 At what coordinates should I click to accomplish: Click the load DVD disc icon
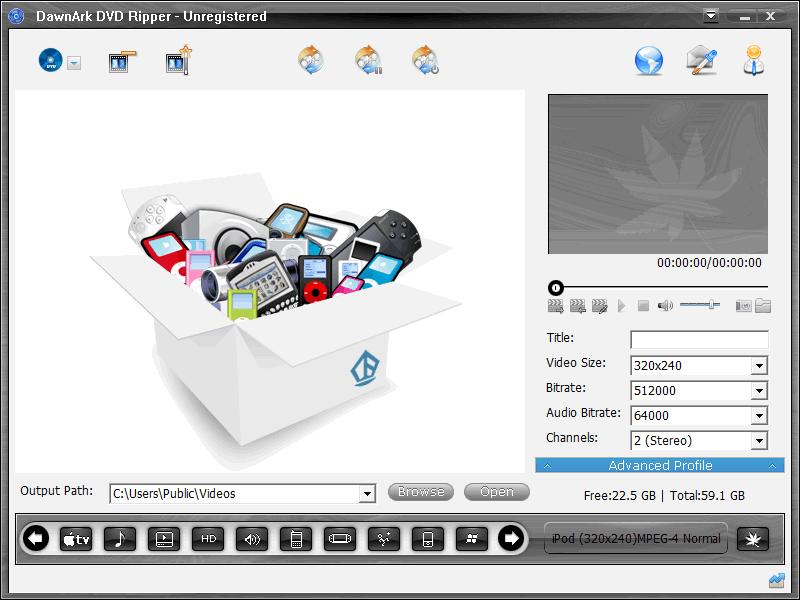point(51,60)
